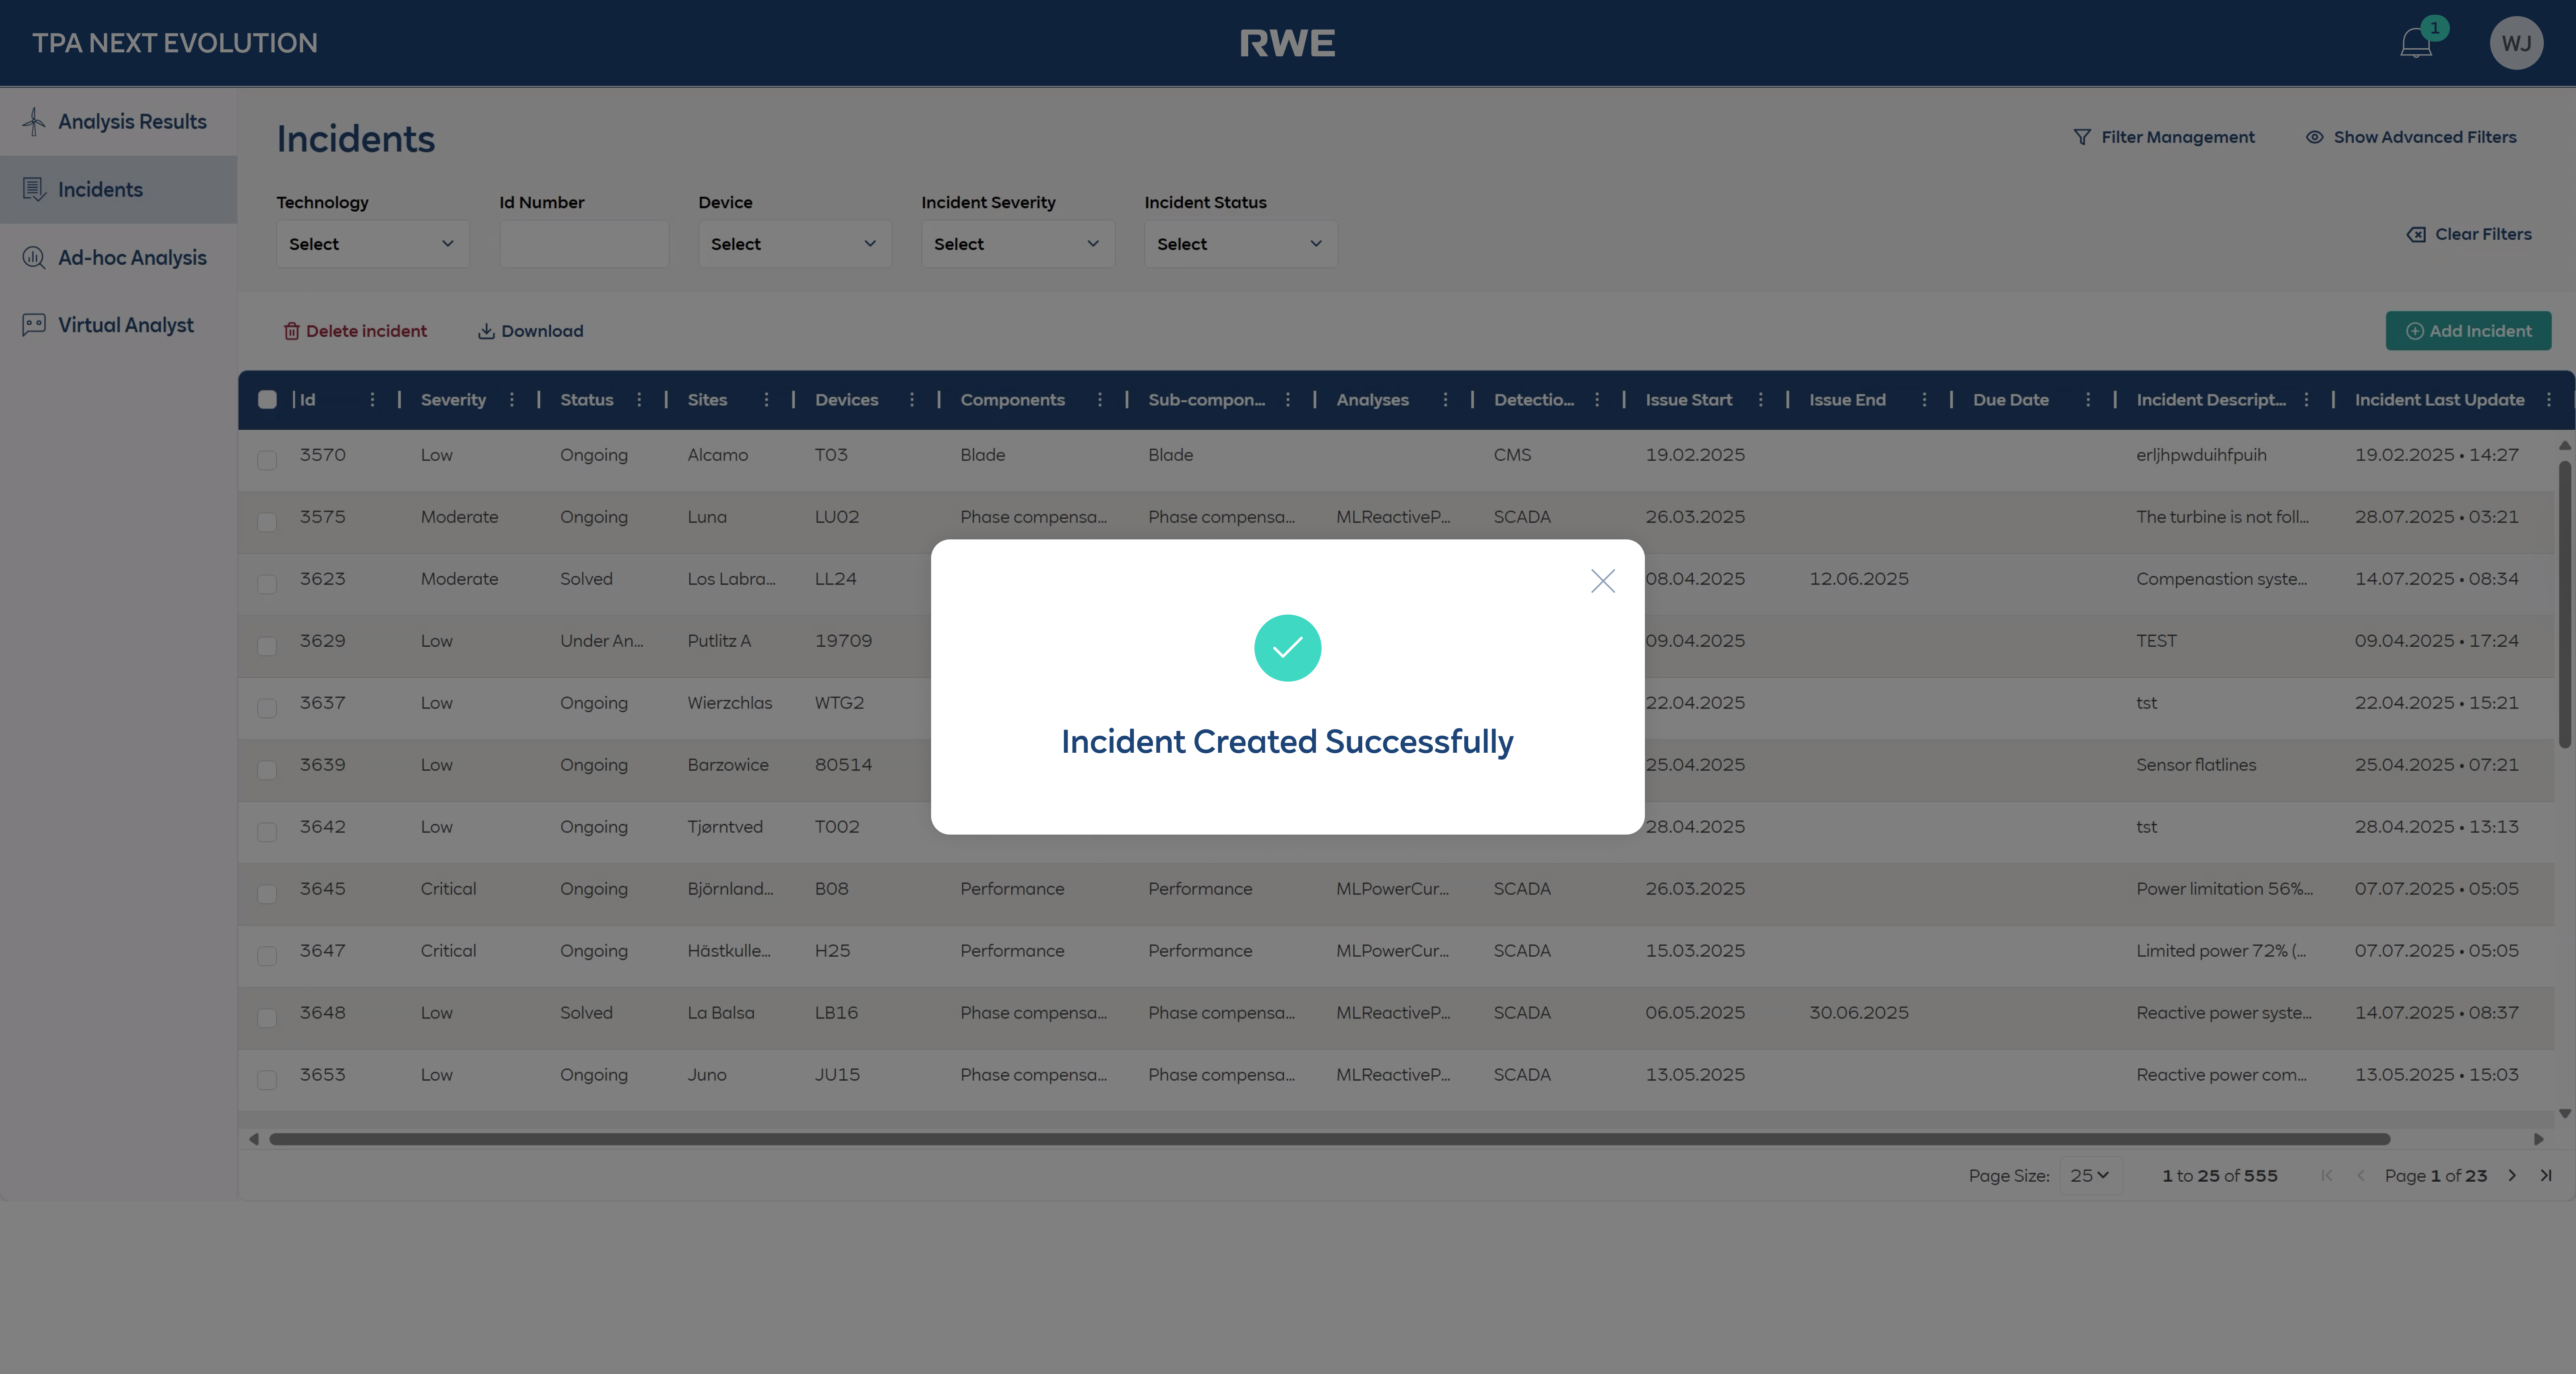Open Ad-hoc Analysis in the sidebar
The height and width of the screenshot is (1374, 2576).
click(x=118, y=257)
